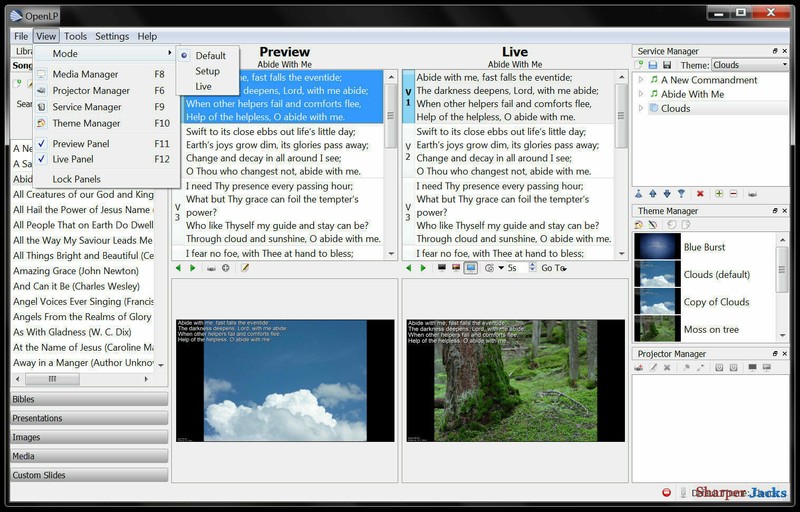Choose Service Manager F9 menu entry
The image size is (800, 512).
(x=107, y=107)
